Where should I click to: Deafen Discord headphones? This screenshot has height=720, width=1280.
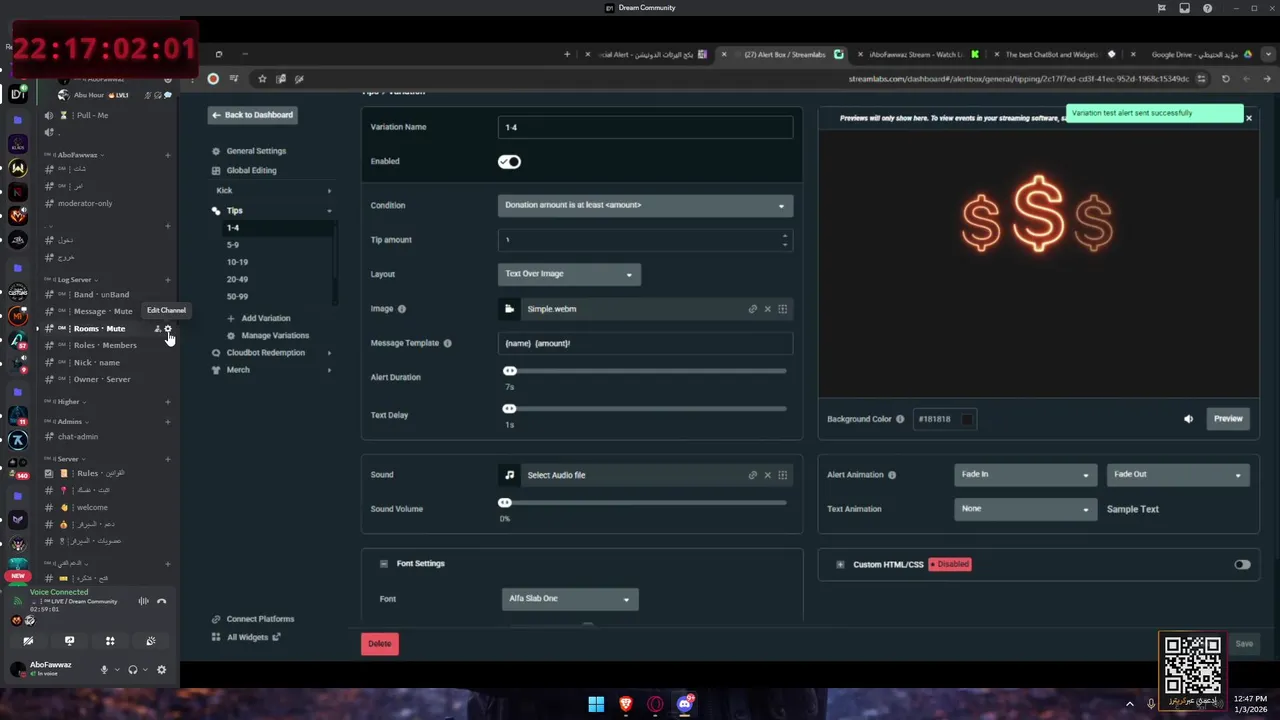(x=133, y=670)
